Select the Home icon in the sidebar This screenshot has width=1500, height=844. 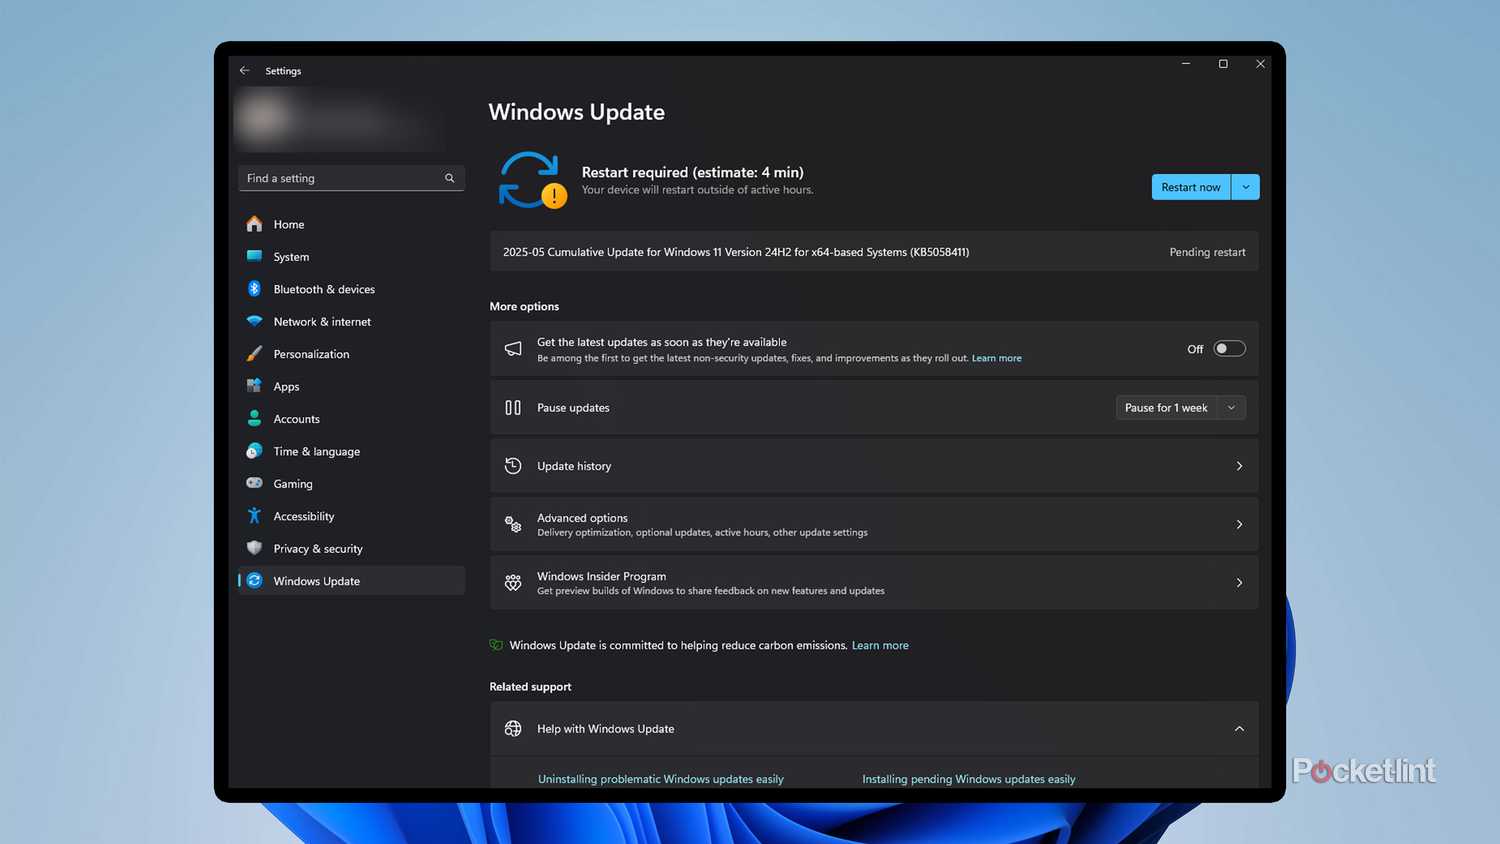click(x=254, y=224)
